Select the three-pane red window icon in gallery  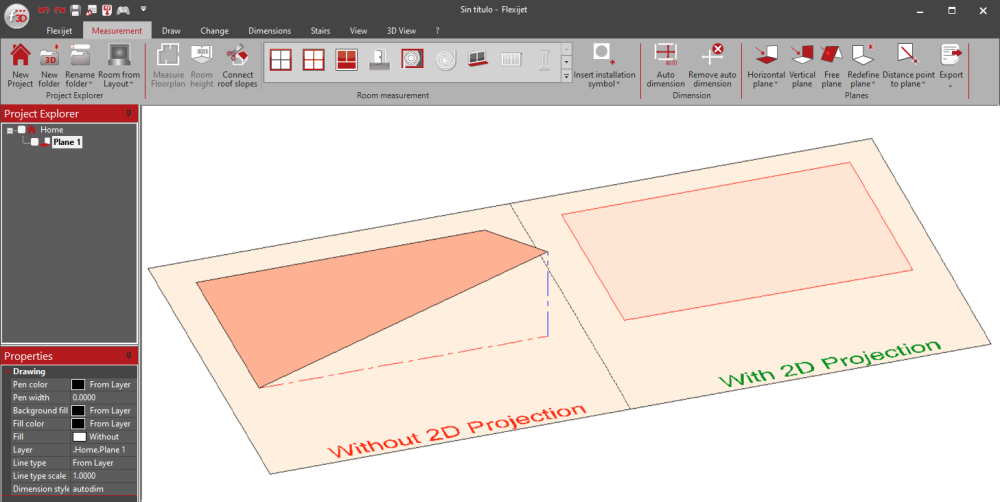point(346,59)
